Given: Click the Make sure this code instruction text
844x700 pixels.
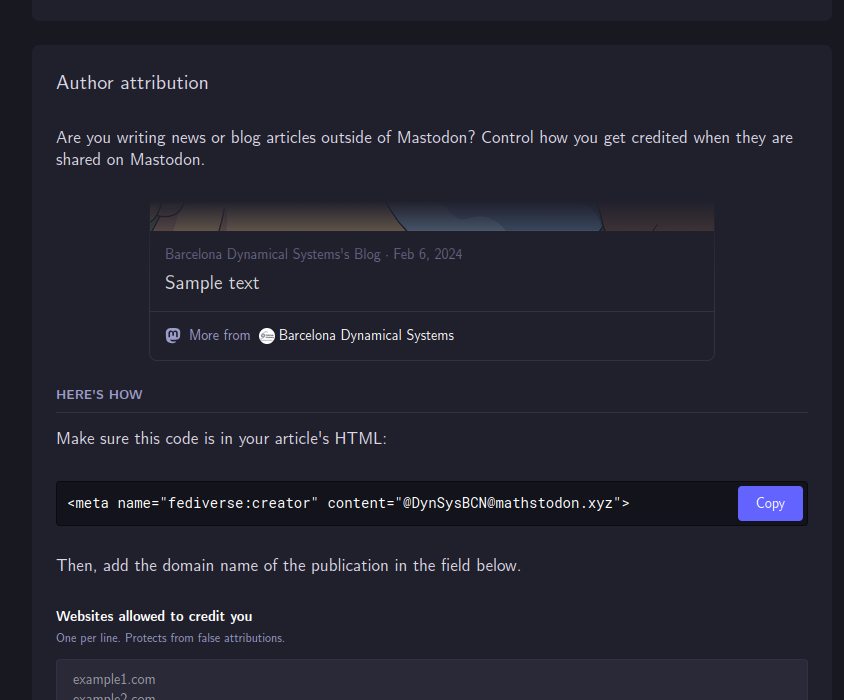Looking at the screenshot, I should 221,439.
